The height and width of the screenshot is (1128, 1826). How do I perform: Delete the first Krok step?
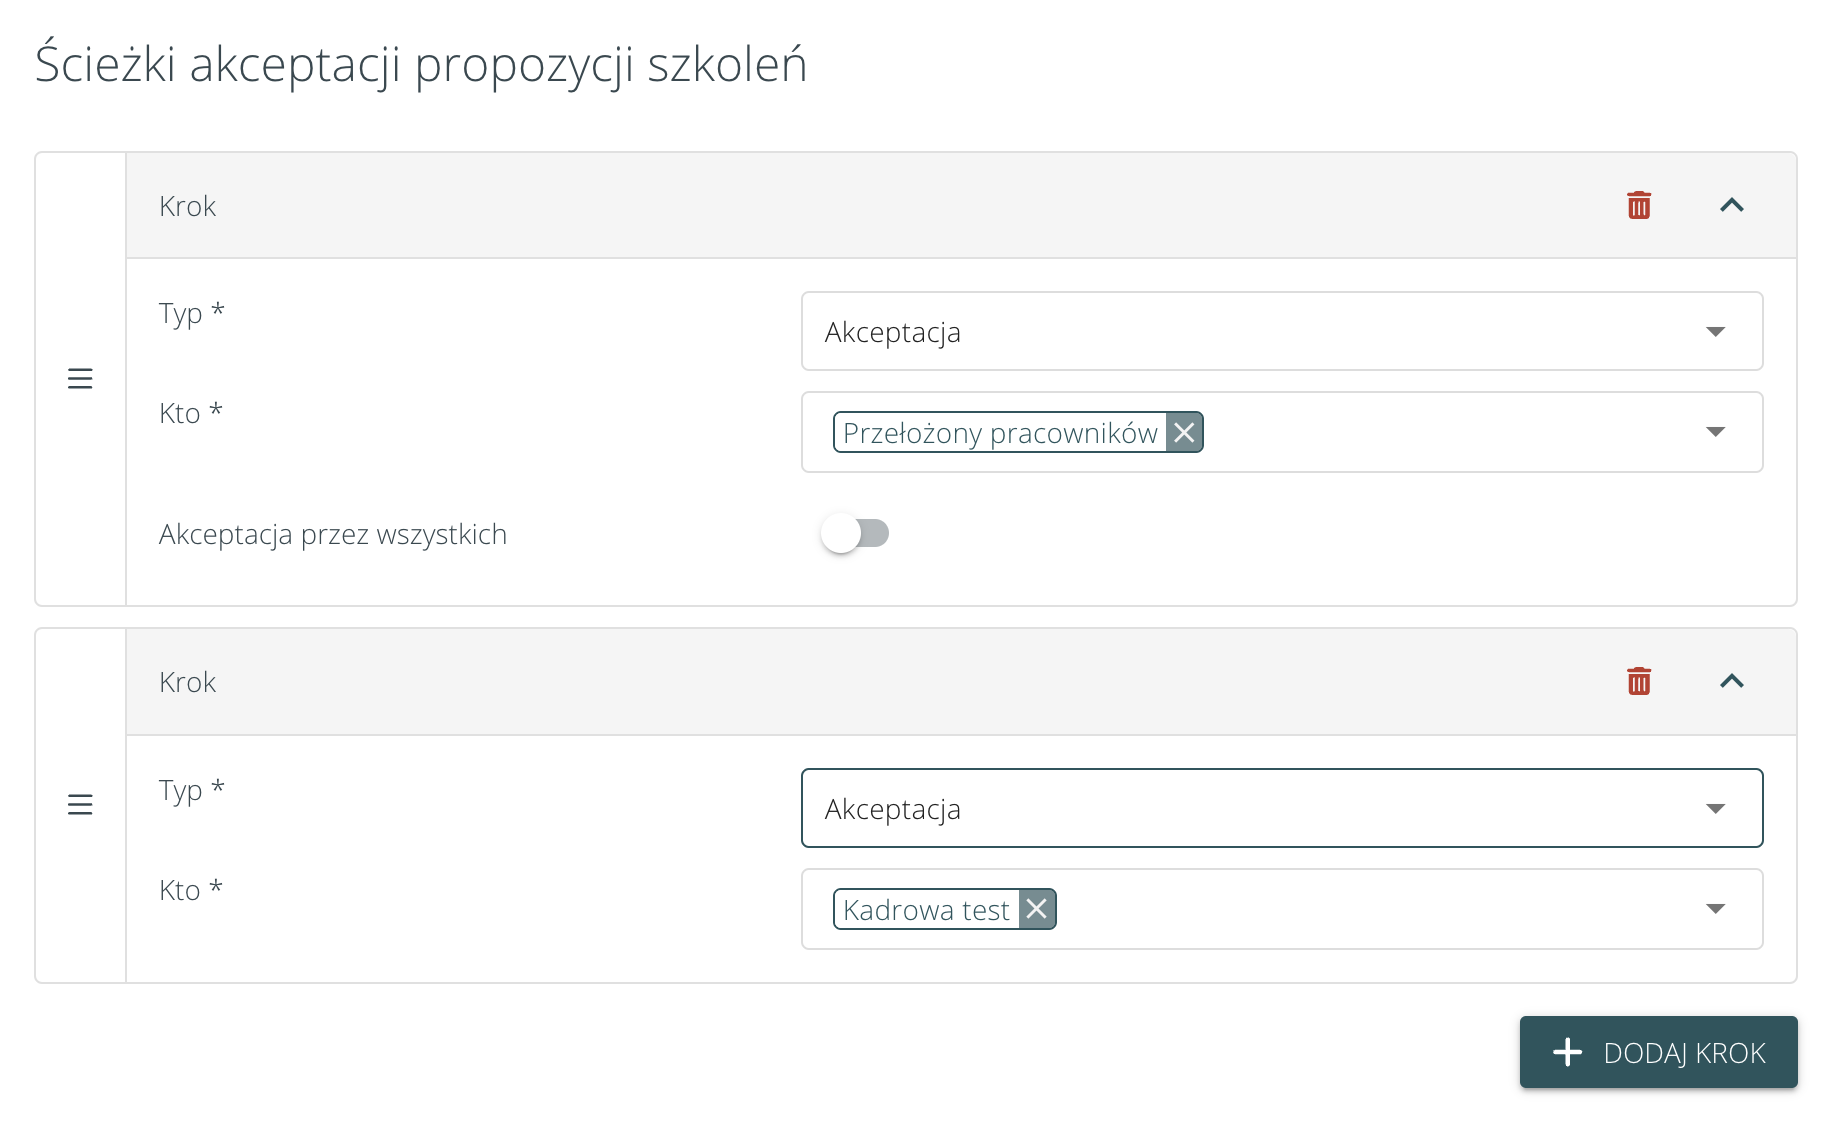point(1638,204)
